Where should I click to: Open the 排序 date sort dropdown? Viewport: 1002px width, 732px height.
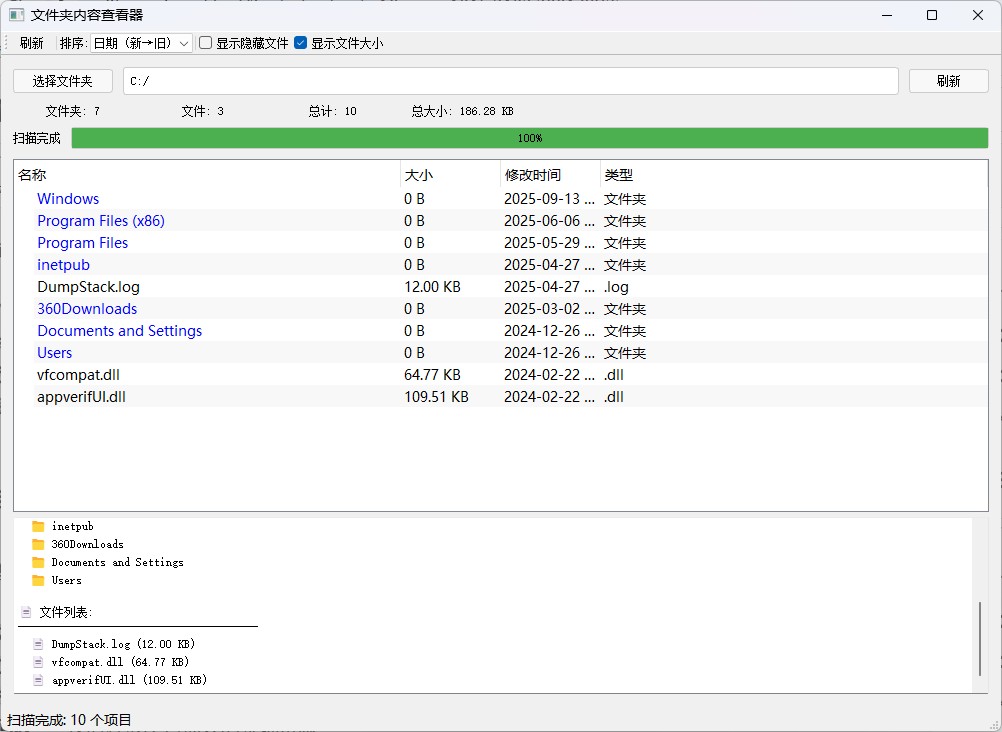(141, 43)
